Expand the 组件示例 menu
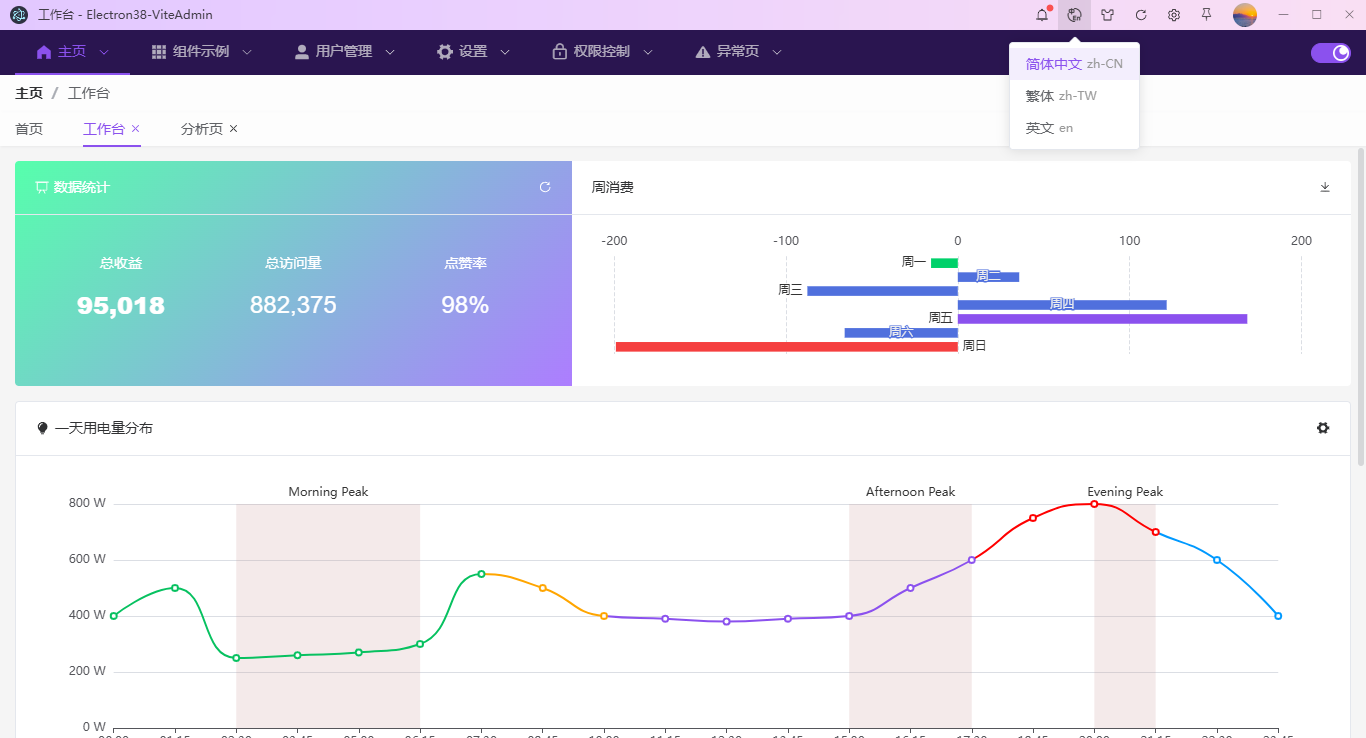 (x=201, y=51)
